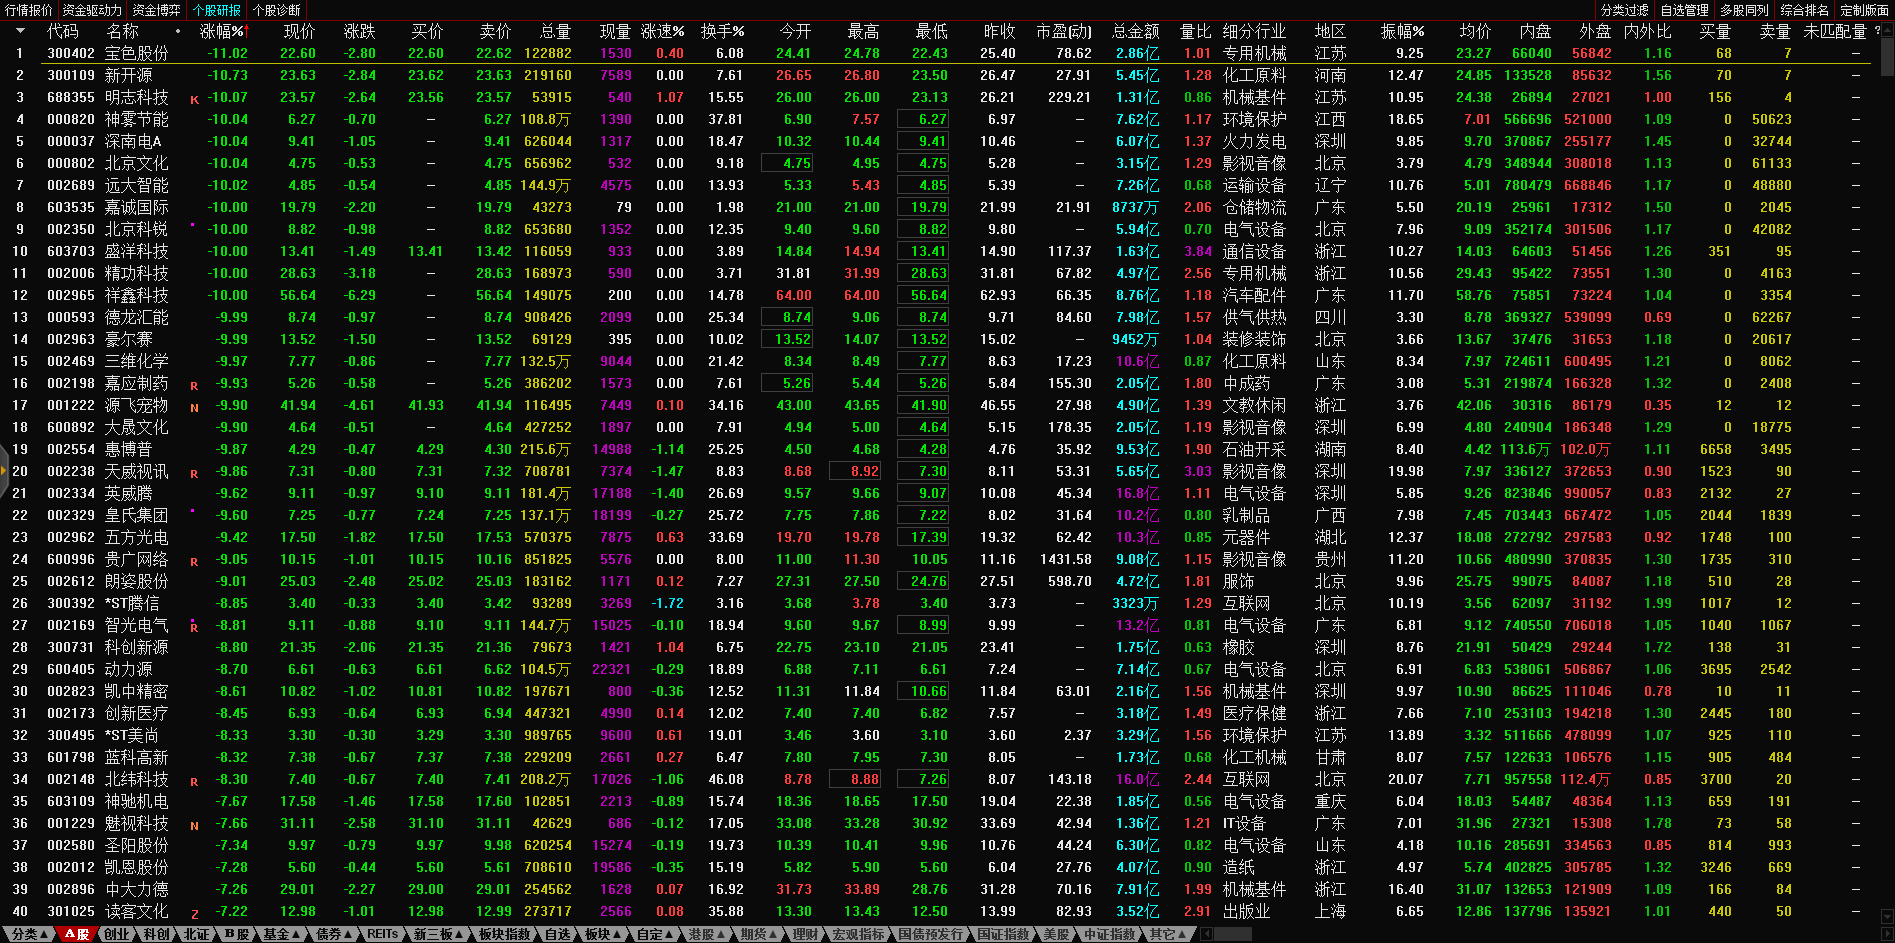The height and width of the screenshot is (943, 1895).
Task: Click the scroll-up arrow on vertical scrollbar
Action: [x=1886, y=31]
